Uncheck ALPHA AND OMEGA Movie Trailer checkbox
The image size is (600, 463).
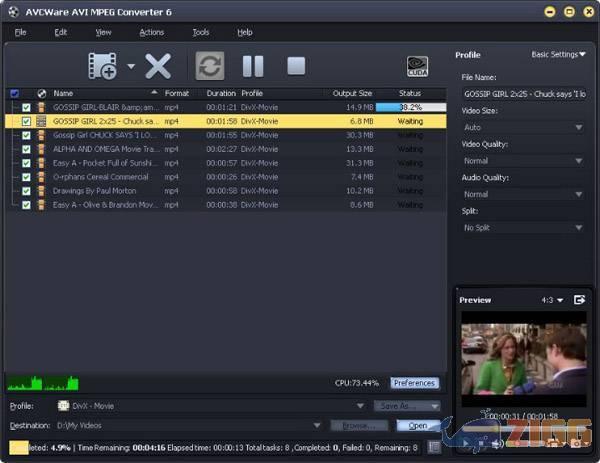(x=27, y=149)
